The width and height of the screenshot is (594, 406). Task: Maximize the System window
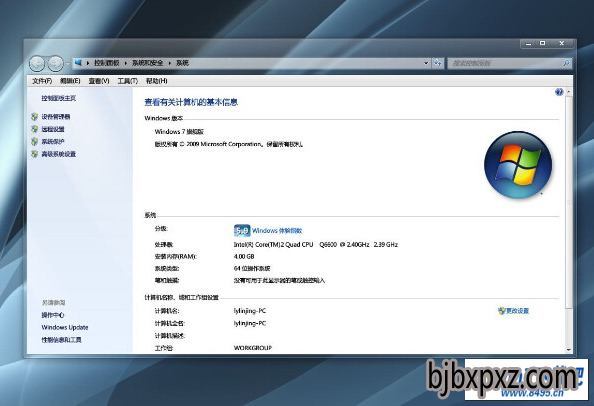(x=542, y=44)
